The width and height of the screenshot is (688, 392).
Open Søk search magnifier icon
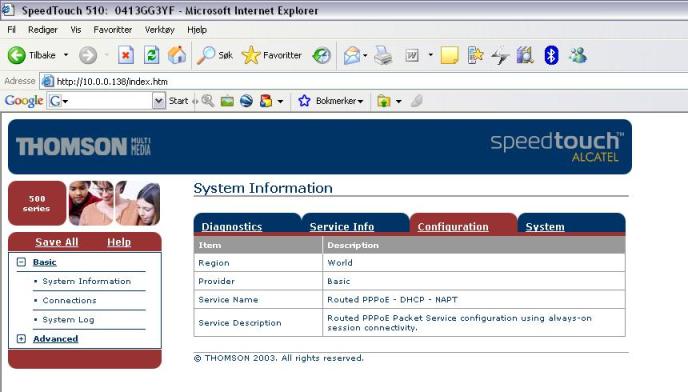pos(205,55)
